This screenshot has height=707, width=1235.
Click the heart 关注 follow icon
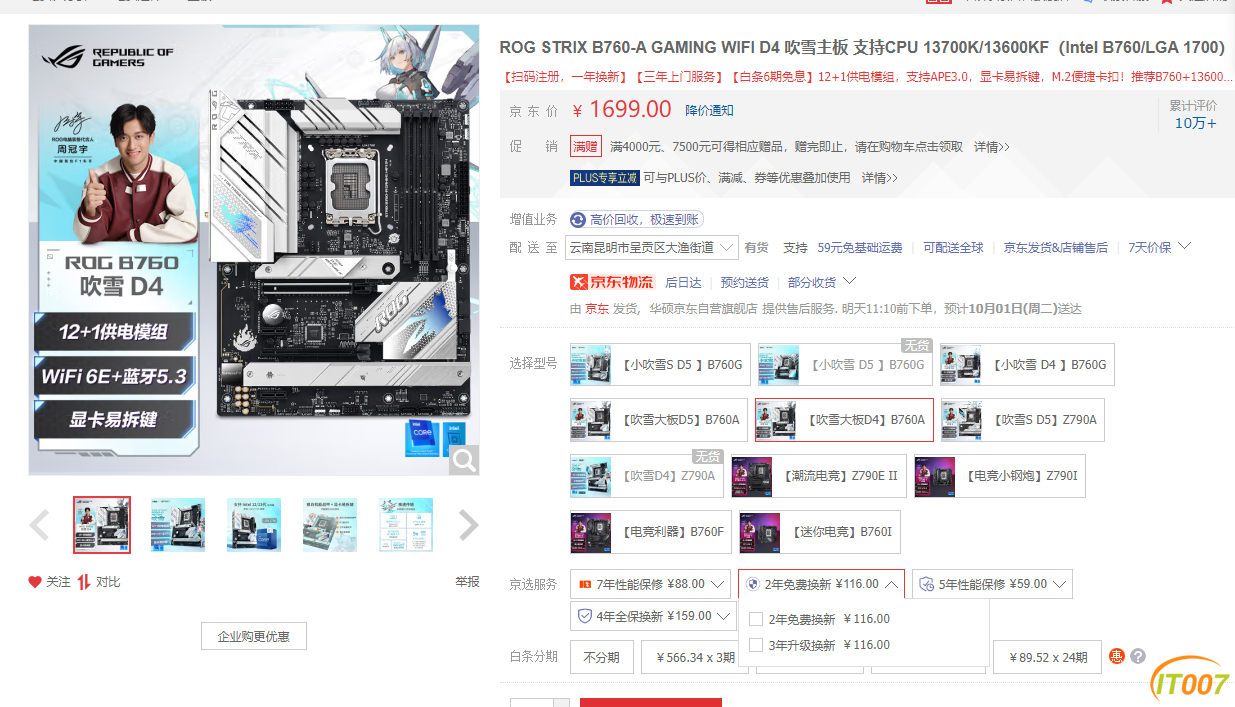point(35,582)
